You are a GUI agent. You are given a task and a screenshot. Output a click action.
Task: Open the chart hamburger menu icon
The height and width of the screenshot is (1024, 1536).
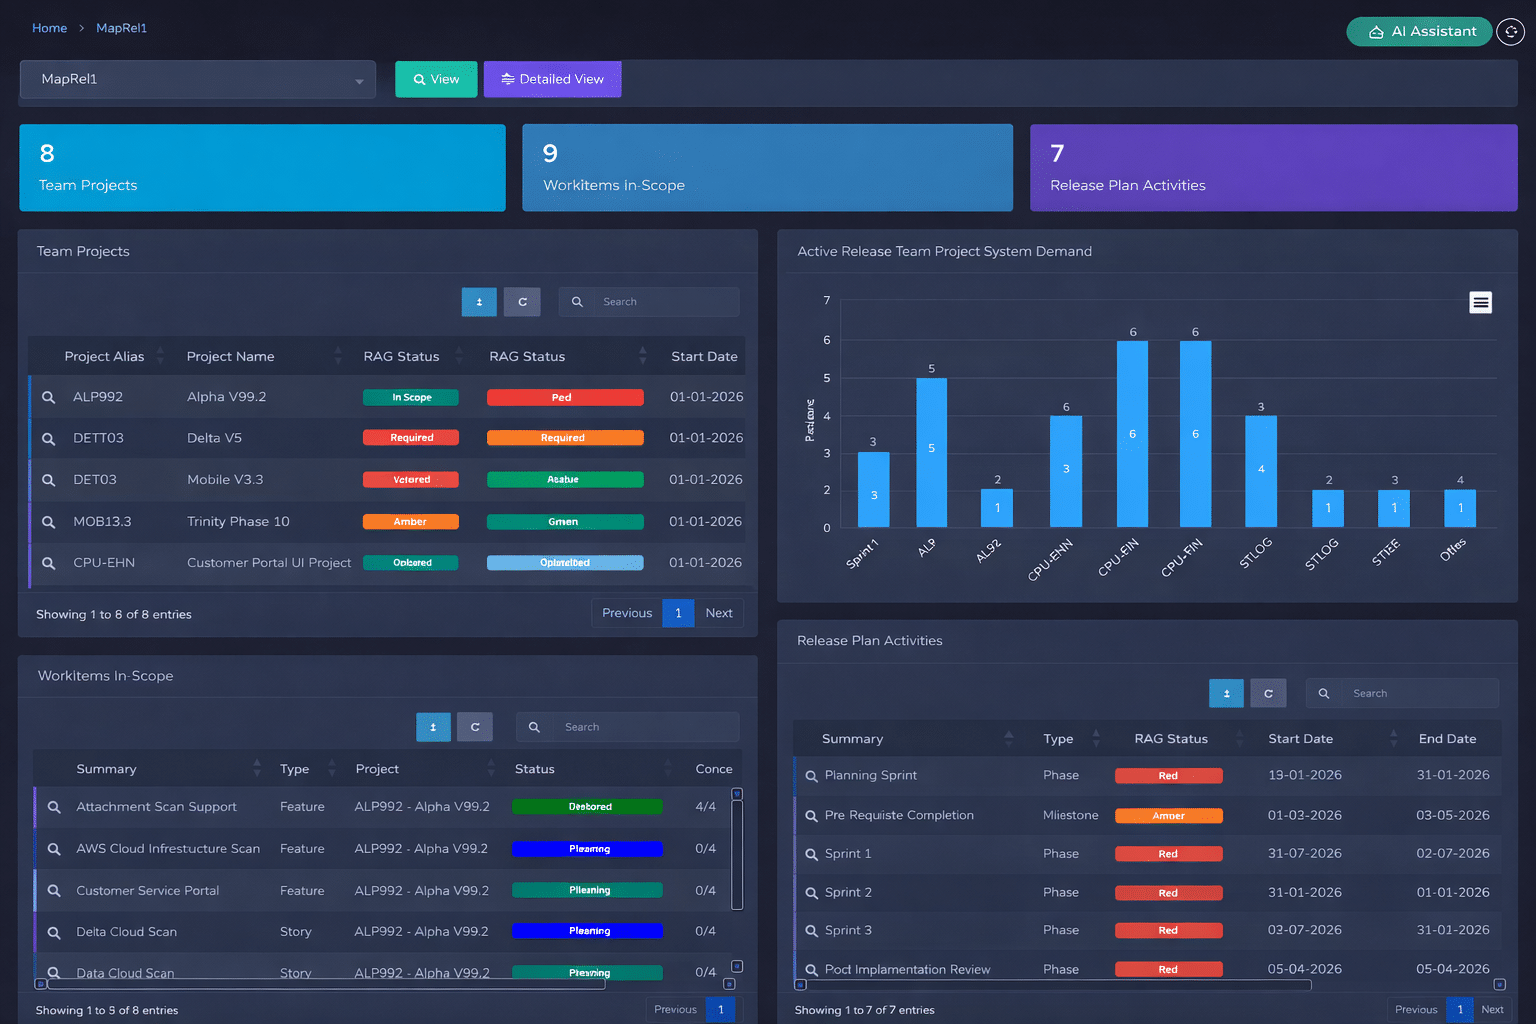click(1480, 302)
